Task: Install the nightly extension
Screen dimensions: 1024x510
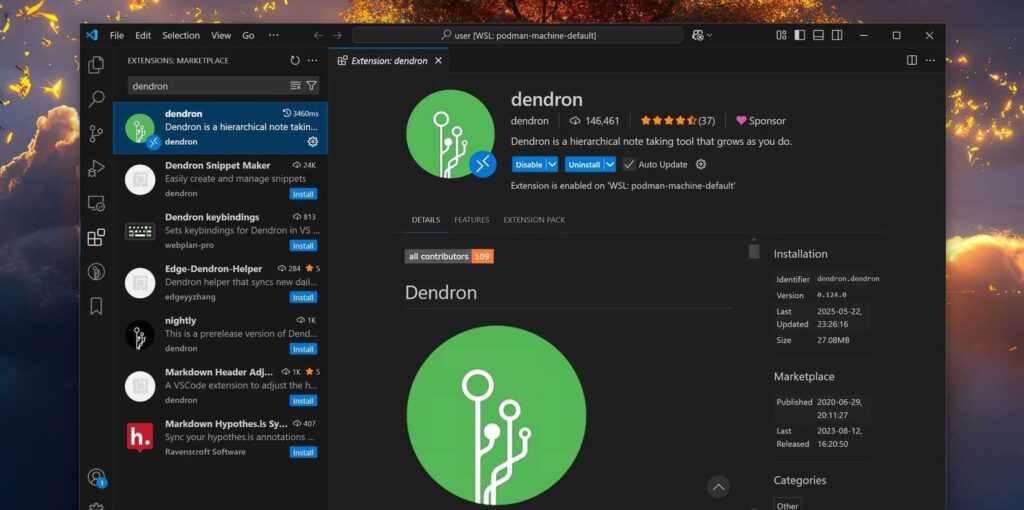Action: click(x=303, y=349)
